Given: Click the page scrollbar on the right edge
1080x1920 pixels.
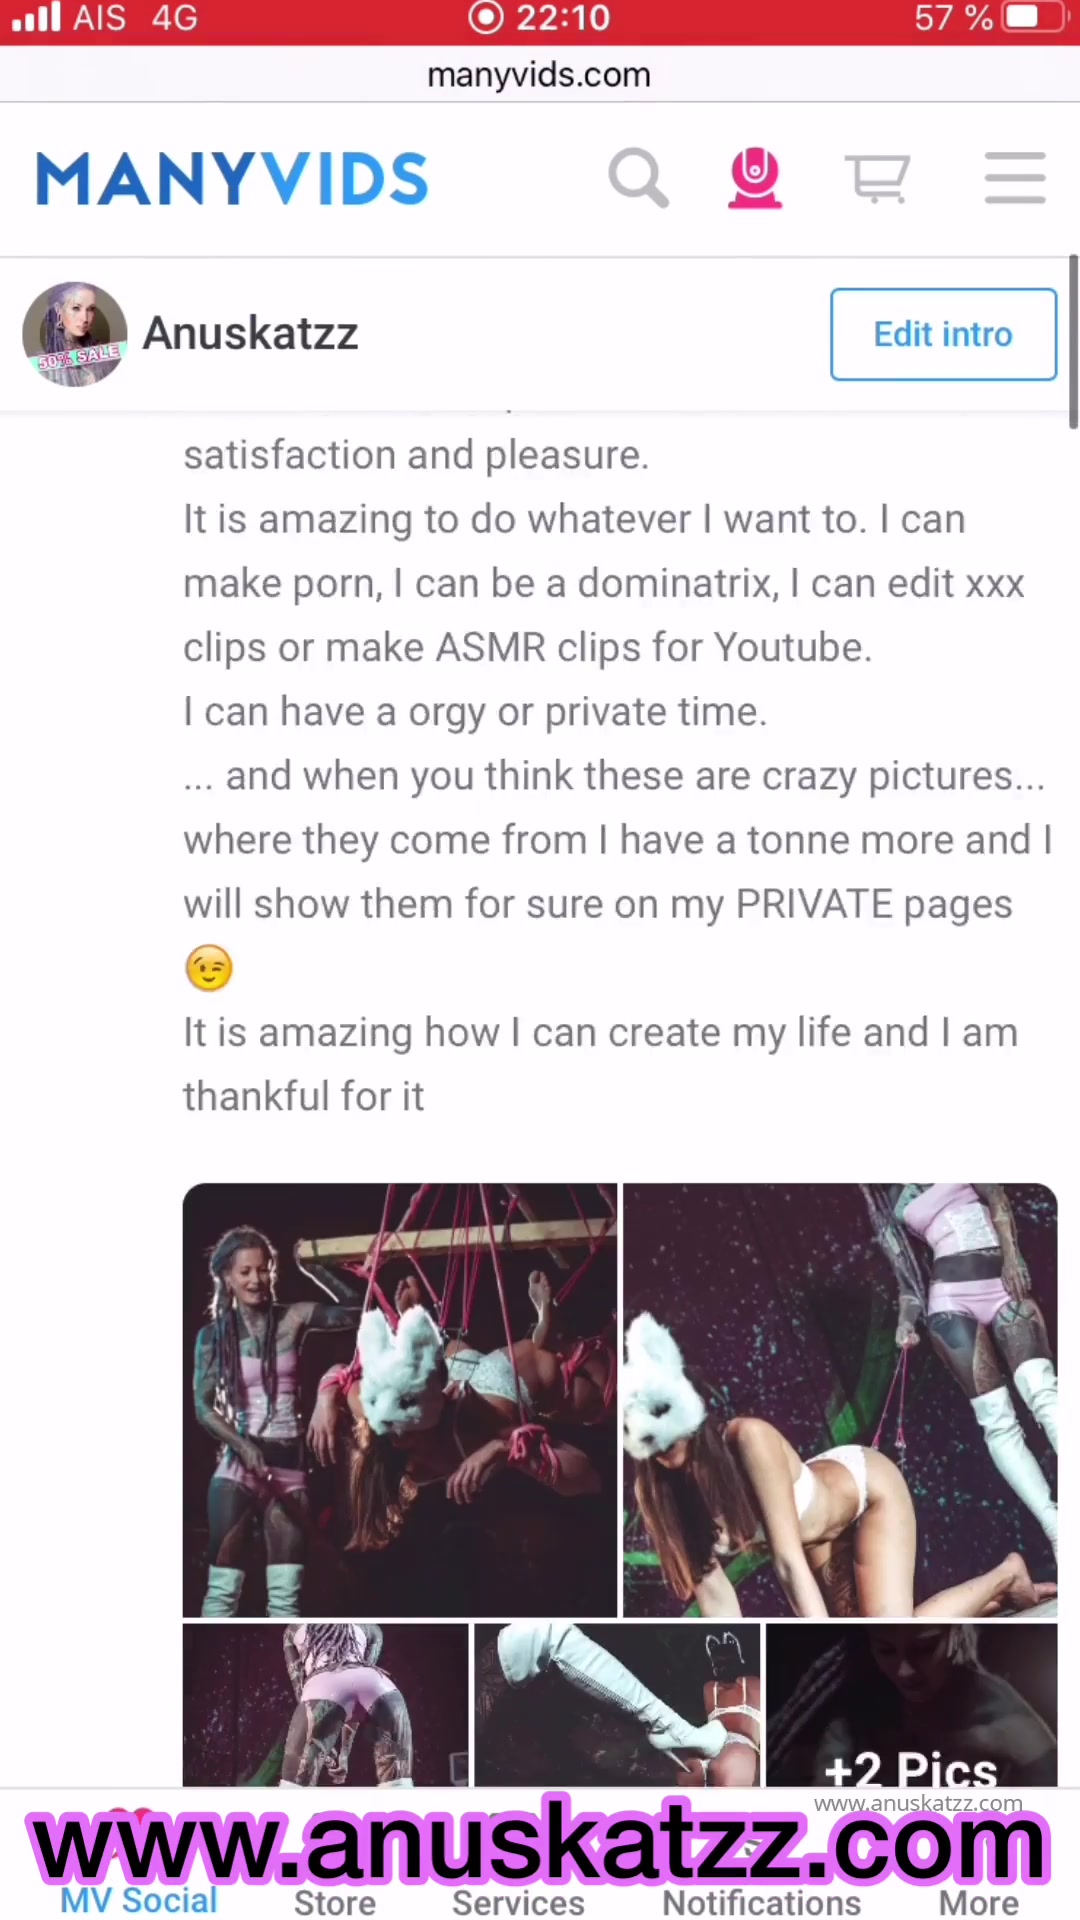Looking at the screenshot, I should (1073, 342).
